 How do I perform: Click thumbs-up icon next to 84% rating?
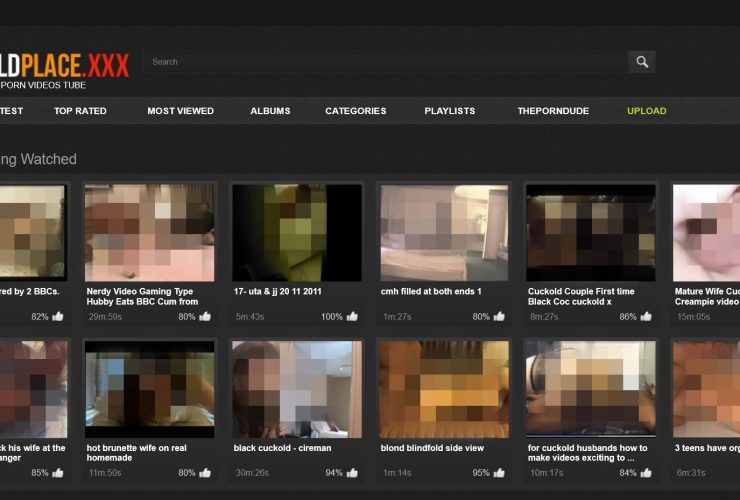pyautogui.click(x=646, y=472)
